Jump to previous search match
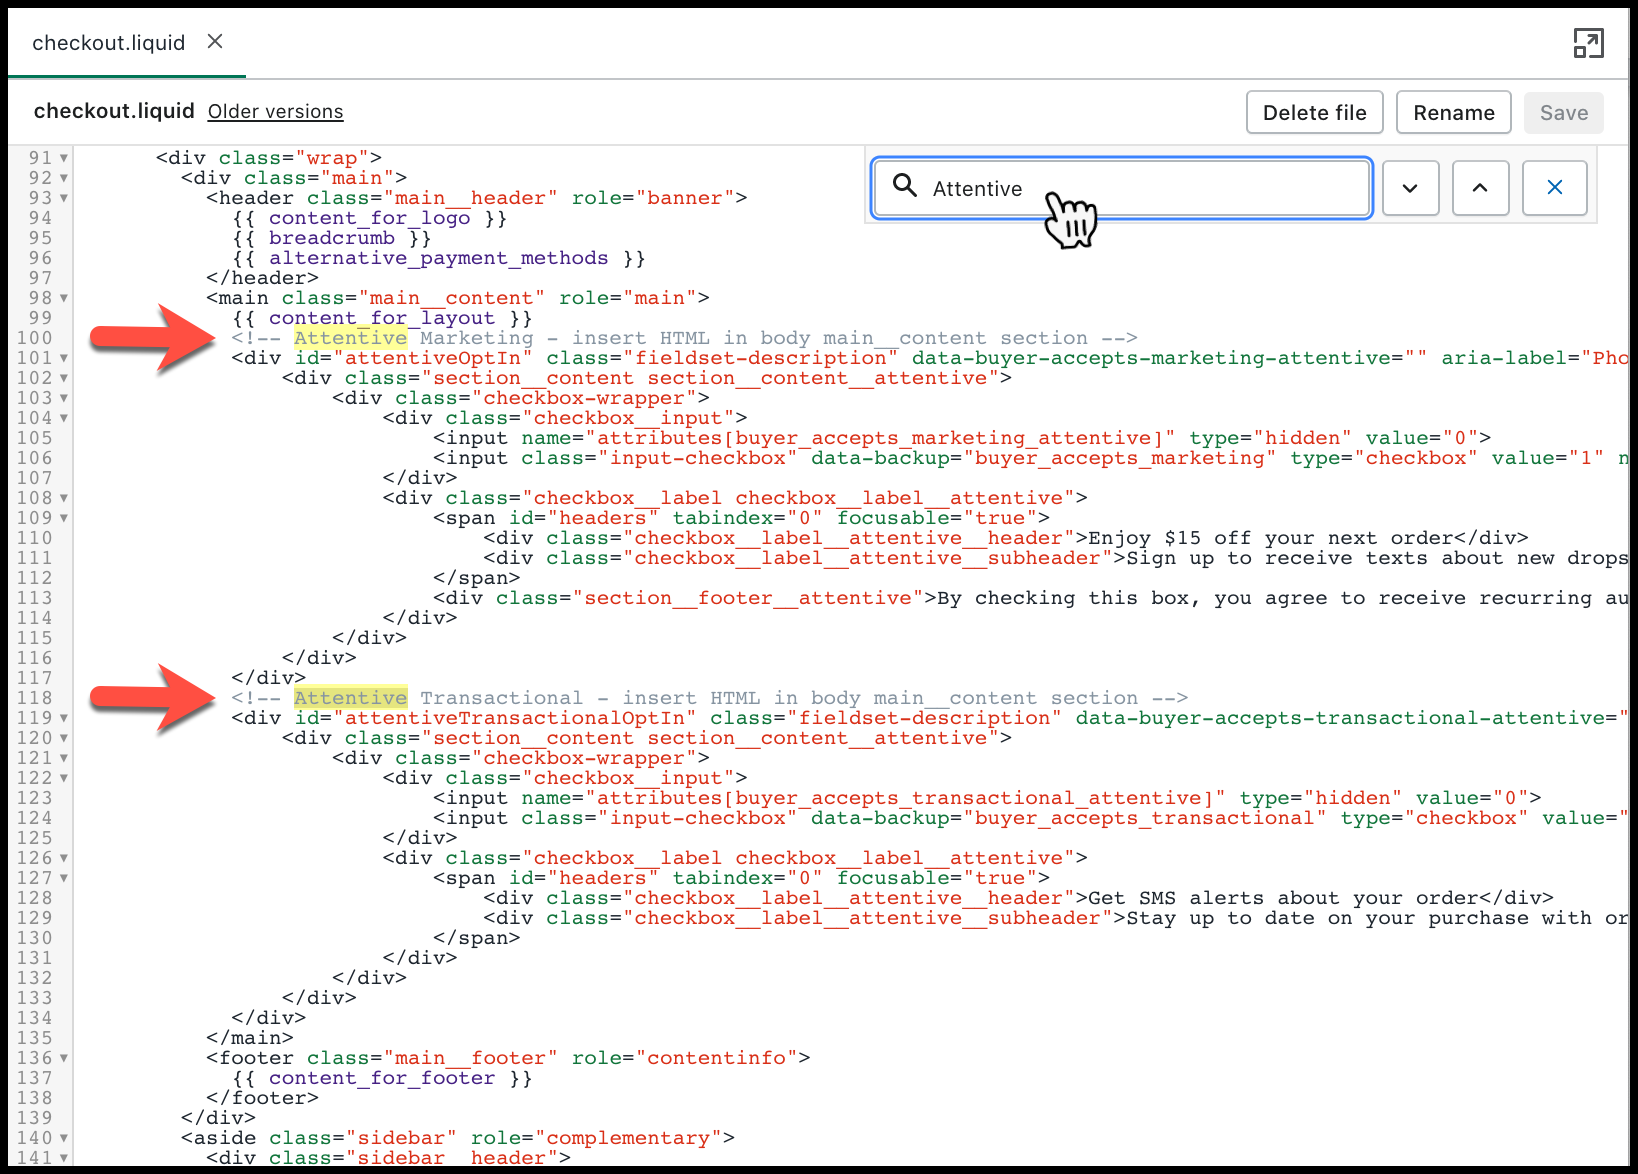1638x1174 pixels. [1480, 188]
